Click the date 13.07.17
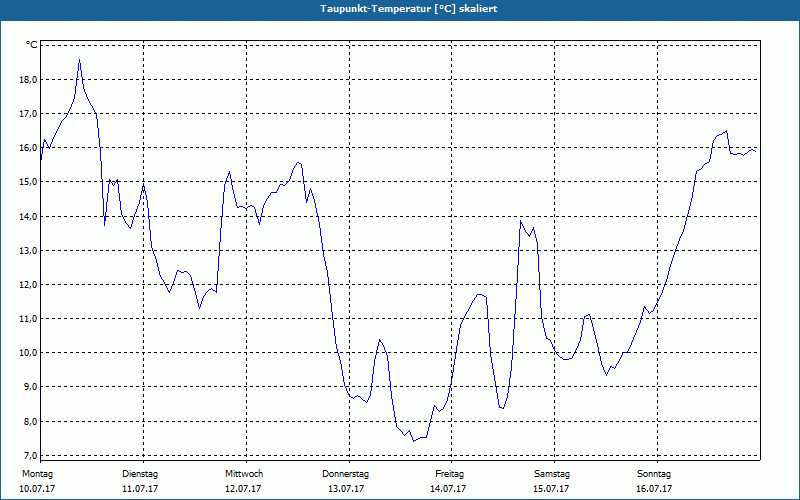 pos(346,489)
